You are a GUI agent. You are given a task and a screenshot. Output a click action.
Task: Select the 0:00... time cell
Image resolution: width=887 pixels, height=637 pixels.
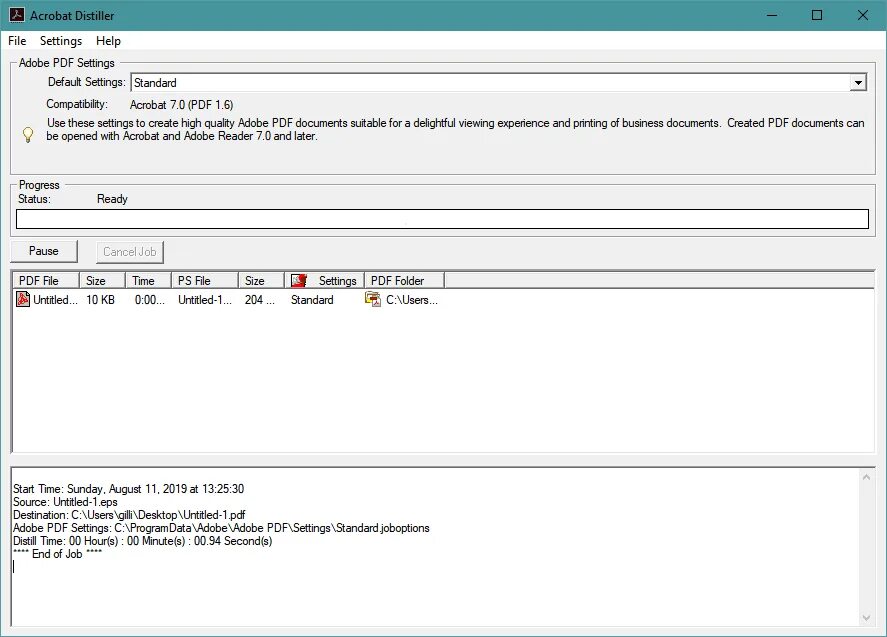coord(149,300)
